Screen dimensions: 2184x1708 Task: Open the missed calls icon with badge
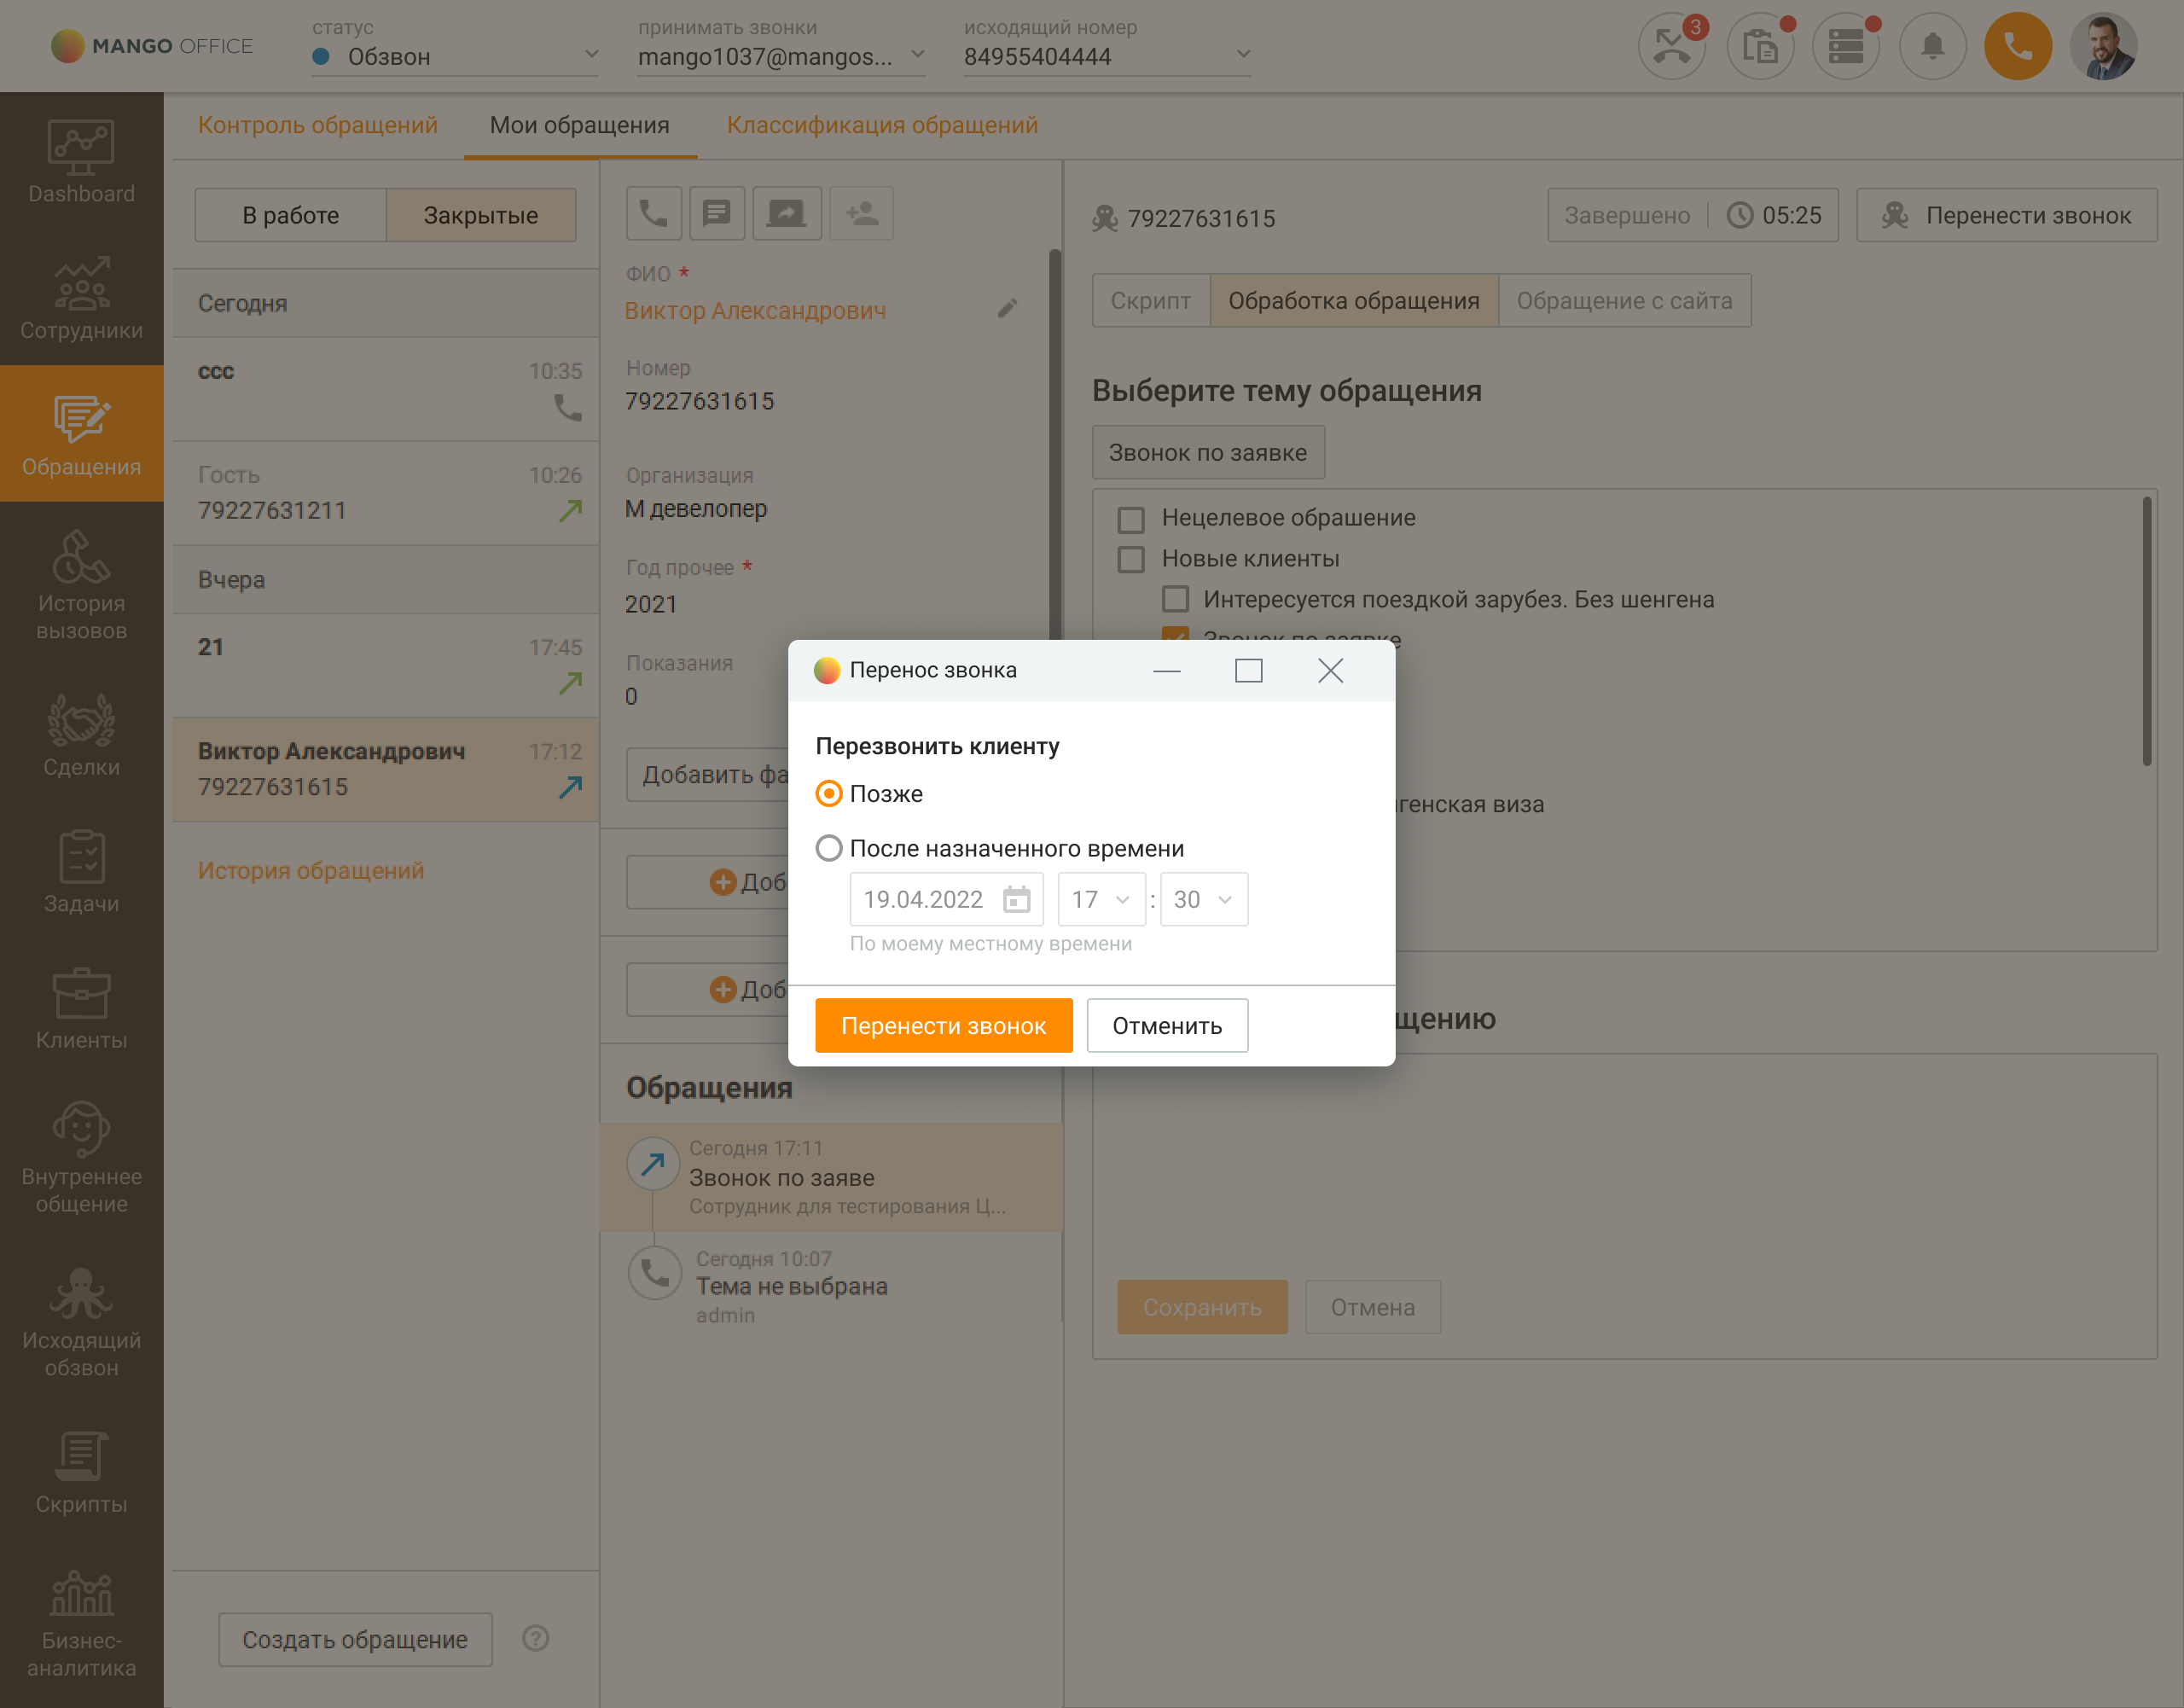(x=1672, y=46)
